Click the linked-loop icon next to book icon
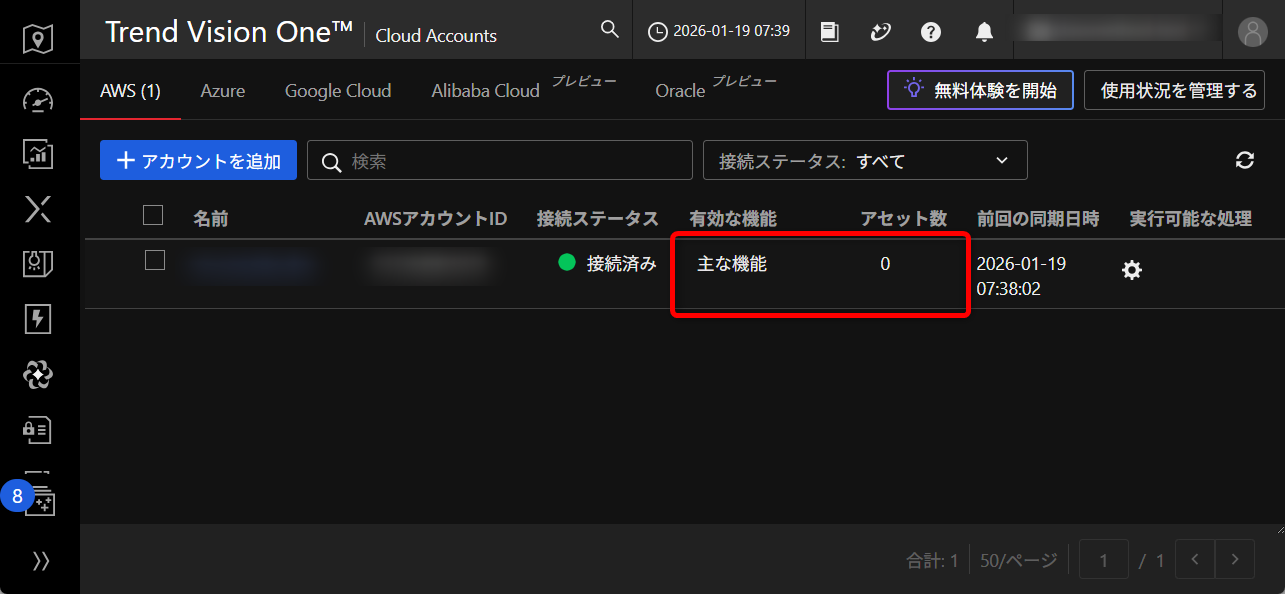1285x594 pixels. click(x=880, y=31)
